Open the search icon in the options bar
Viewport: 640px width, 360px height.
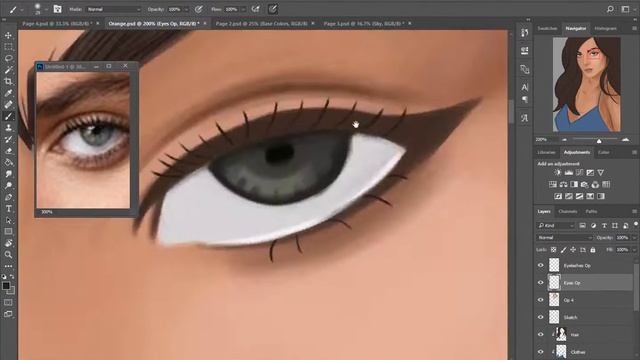[x=610, y=9]
